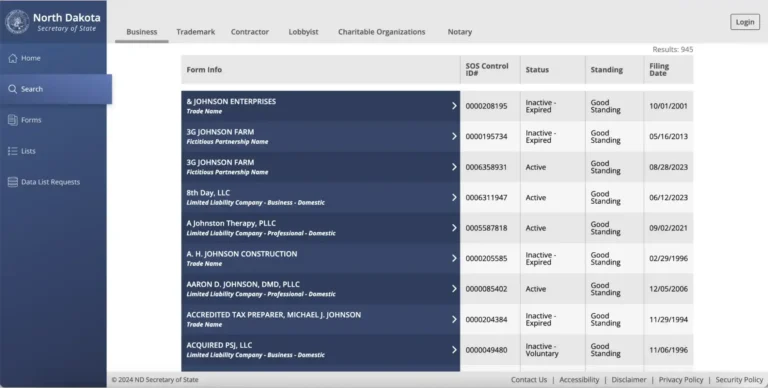Click the Lists bullet icon in sidebar
The width and height of the screenshot is (768, 388).
click(13, 151)
